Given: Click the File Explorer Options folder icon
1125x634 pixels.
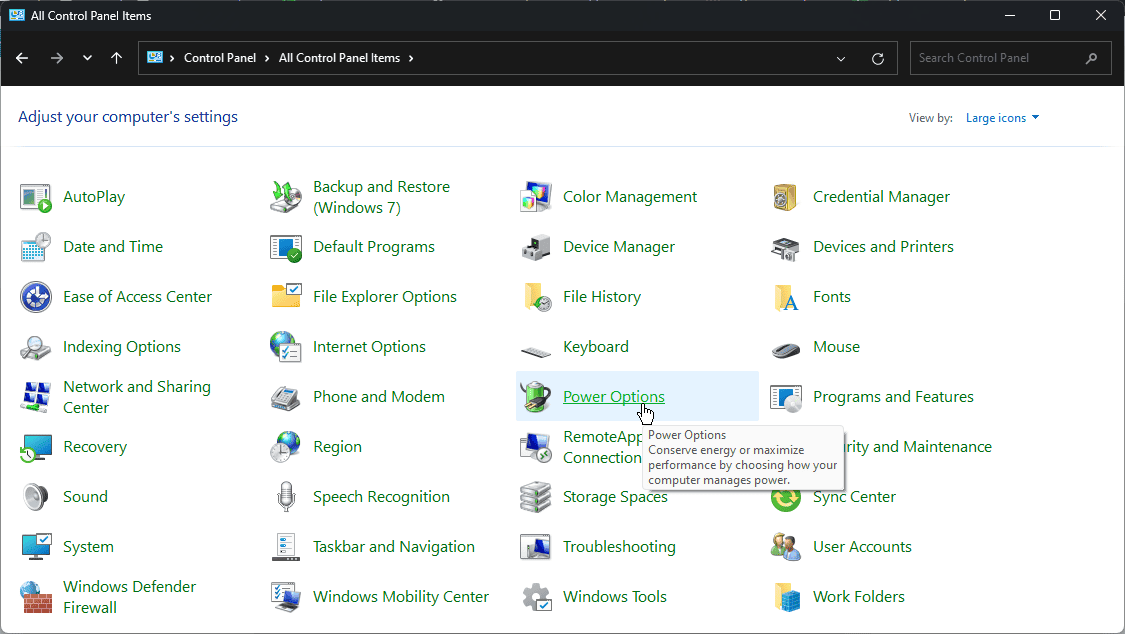Looking at the screenshot, I should pyautogui.click(x=286, y=297).
